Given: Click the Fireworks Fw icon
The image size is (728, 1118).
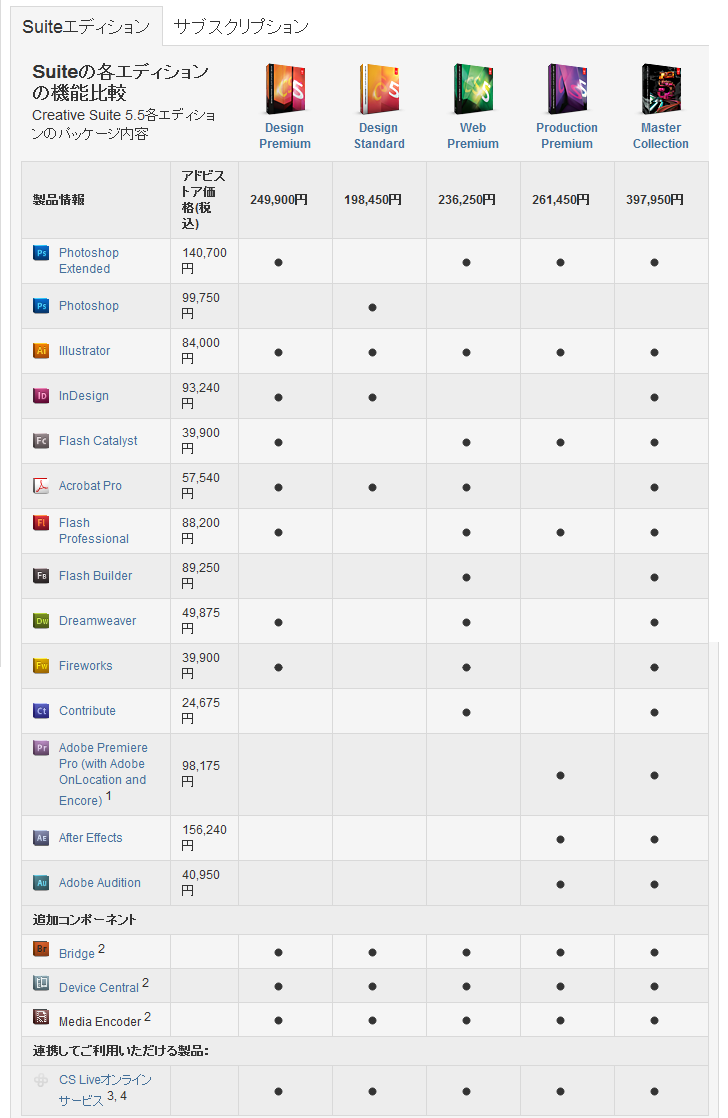Looking at the screenshot, I should pos(41,665).
